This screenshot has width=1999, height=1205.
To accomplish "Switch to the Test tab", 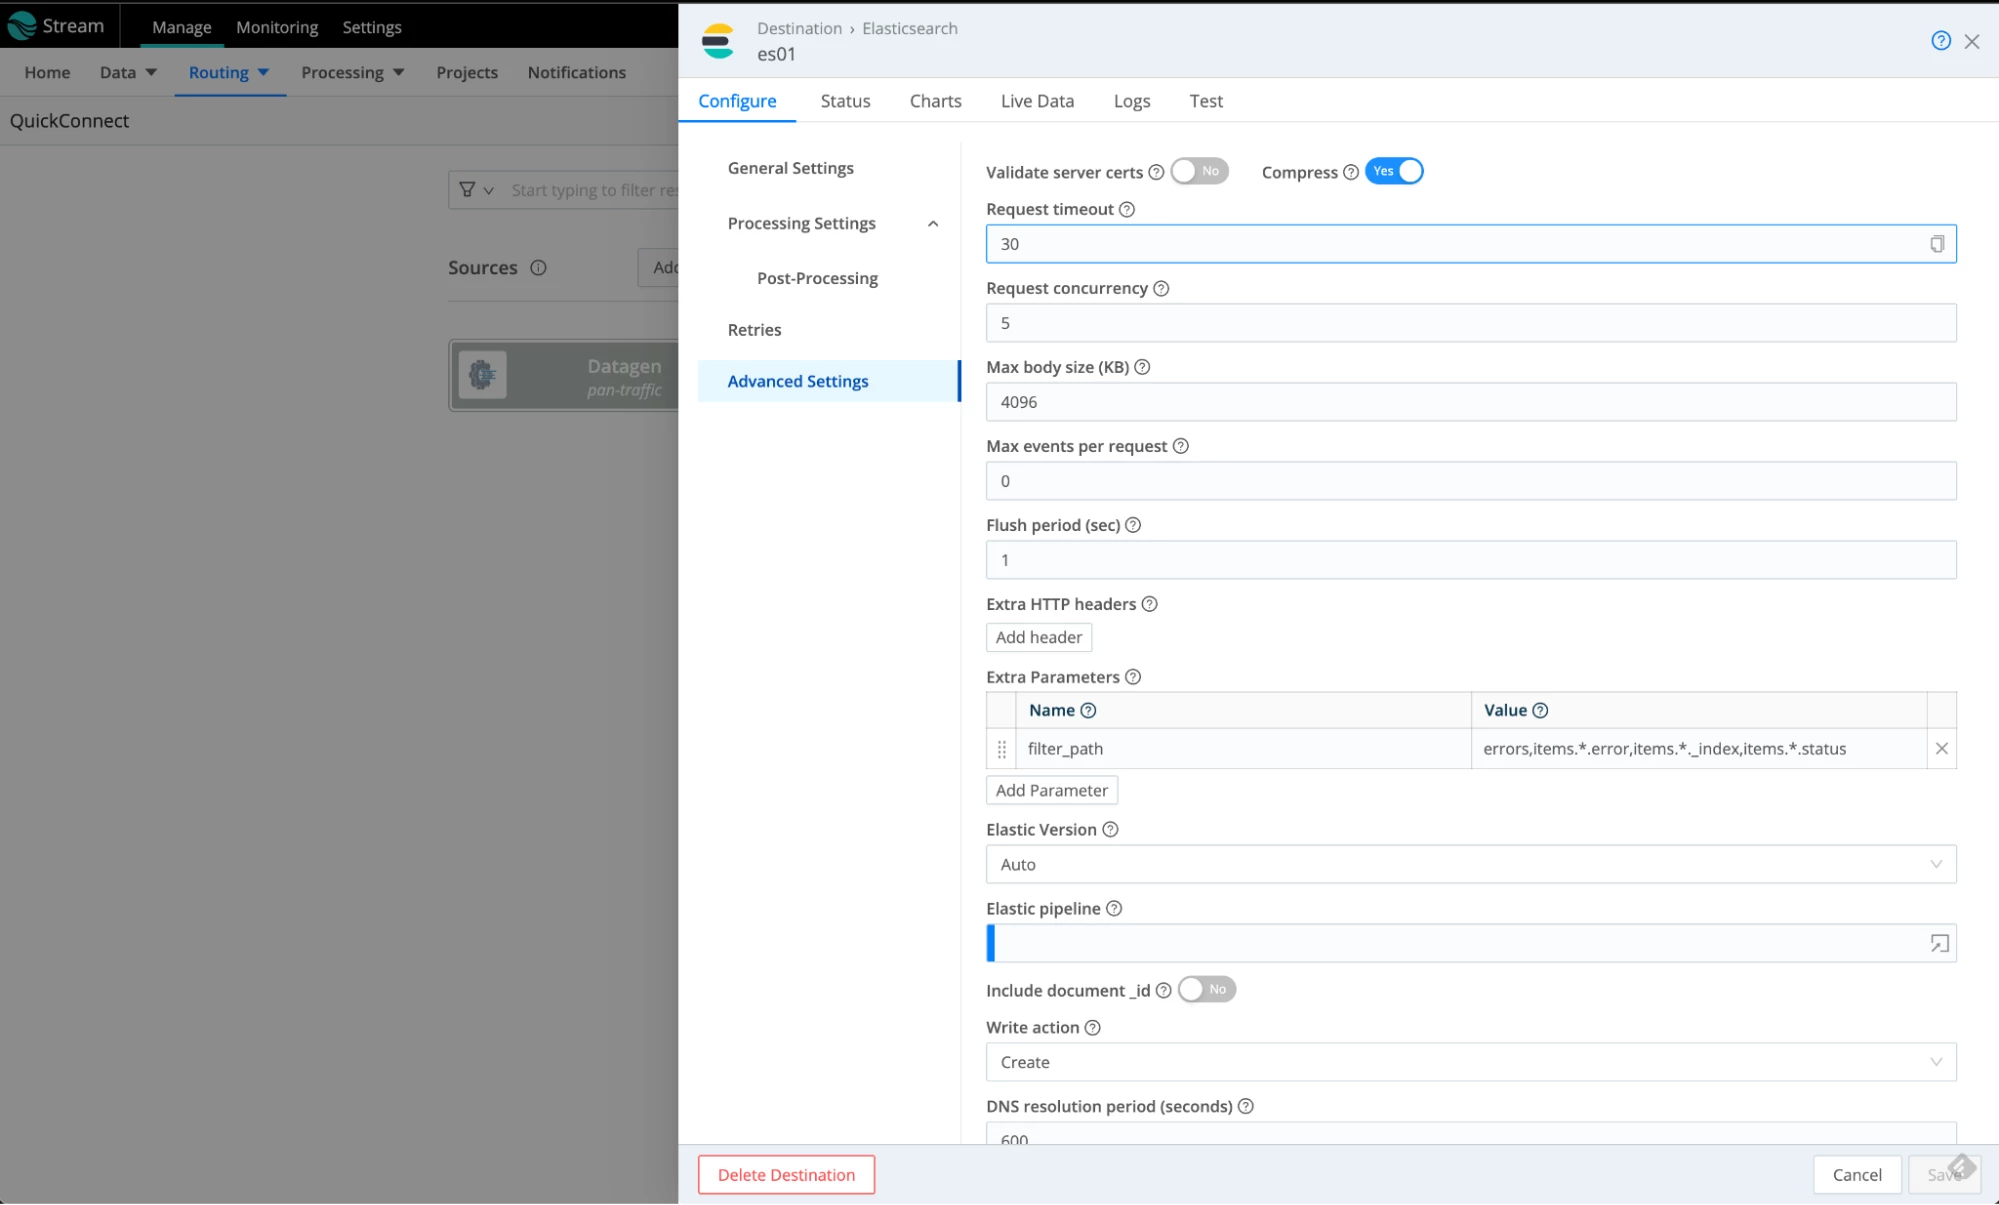I will pos(1205,101).
